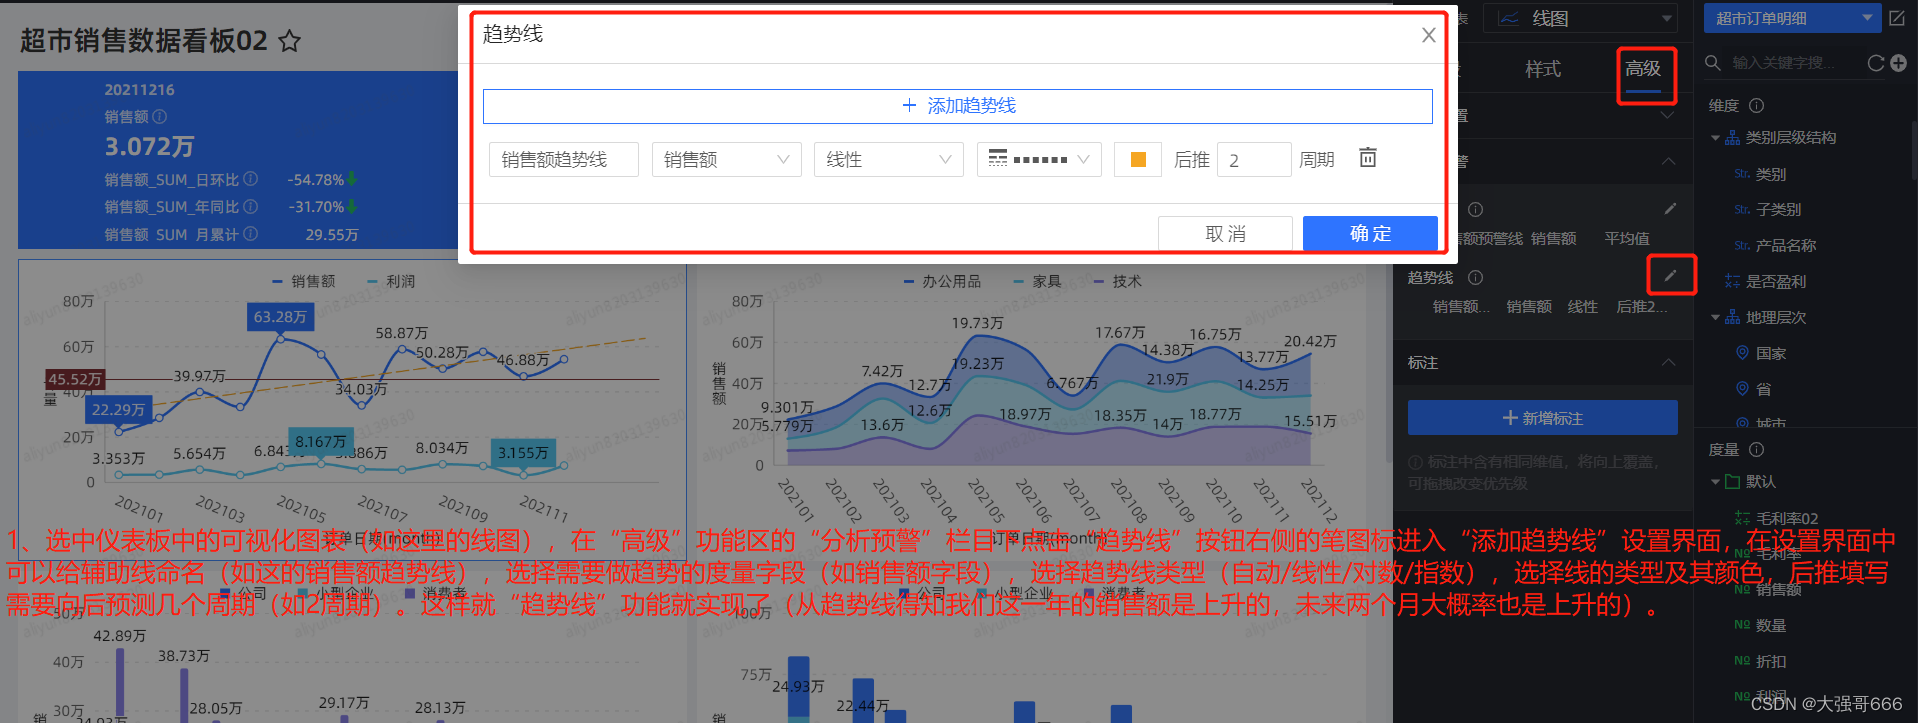Click the 新增标注 button
The height and width of the screenshot is (723, 1918).
[x=1543, y=418]
